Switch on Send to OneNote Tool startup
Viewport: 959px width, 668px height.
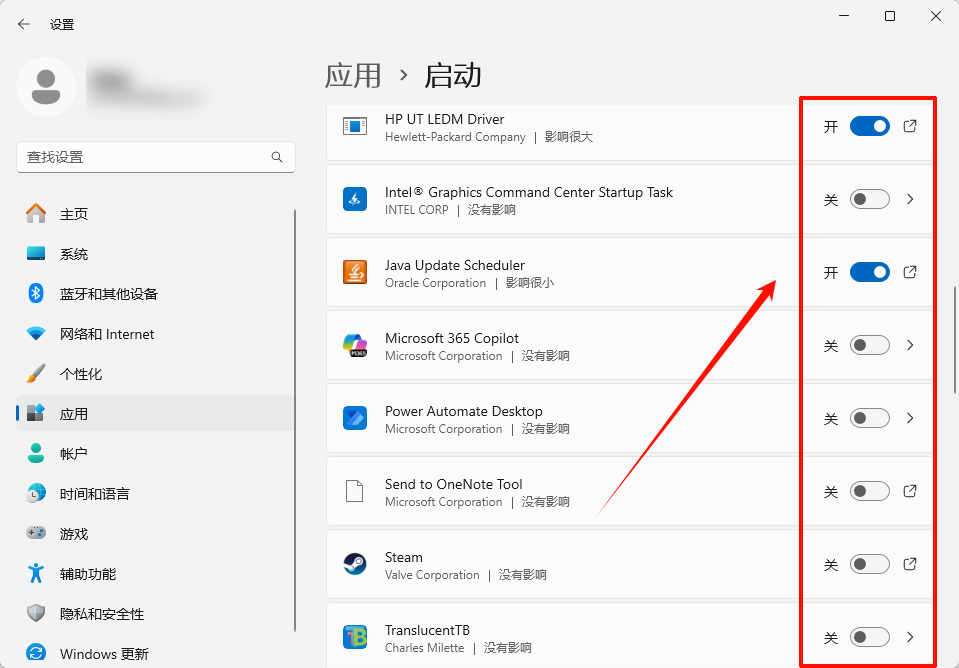click(870, 491)
